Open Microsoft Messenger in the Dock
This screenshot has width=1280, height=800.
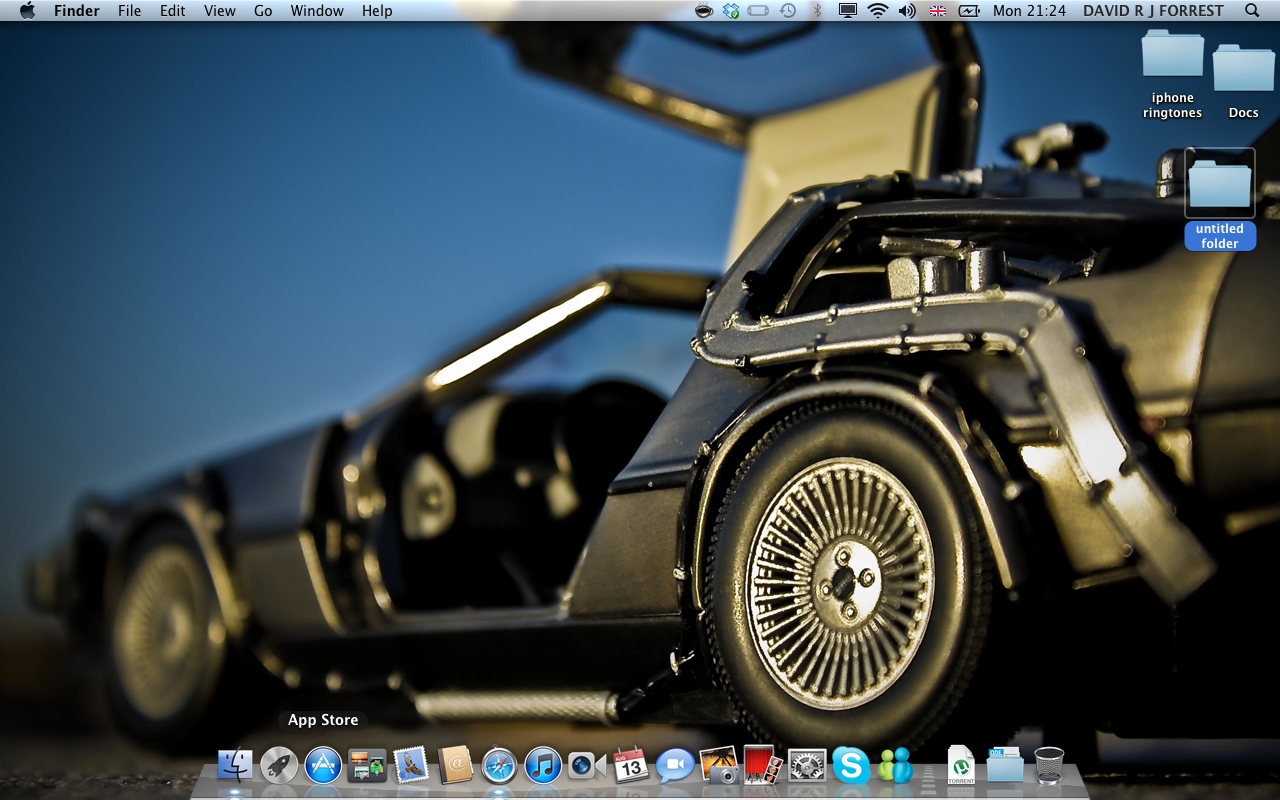click(x=895, y=766)
